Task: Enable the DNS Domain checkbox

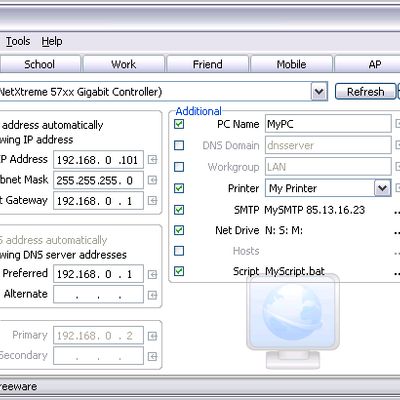Action: 179,145
